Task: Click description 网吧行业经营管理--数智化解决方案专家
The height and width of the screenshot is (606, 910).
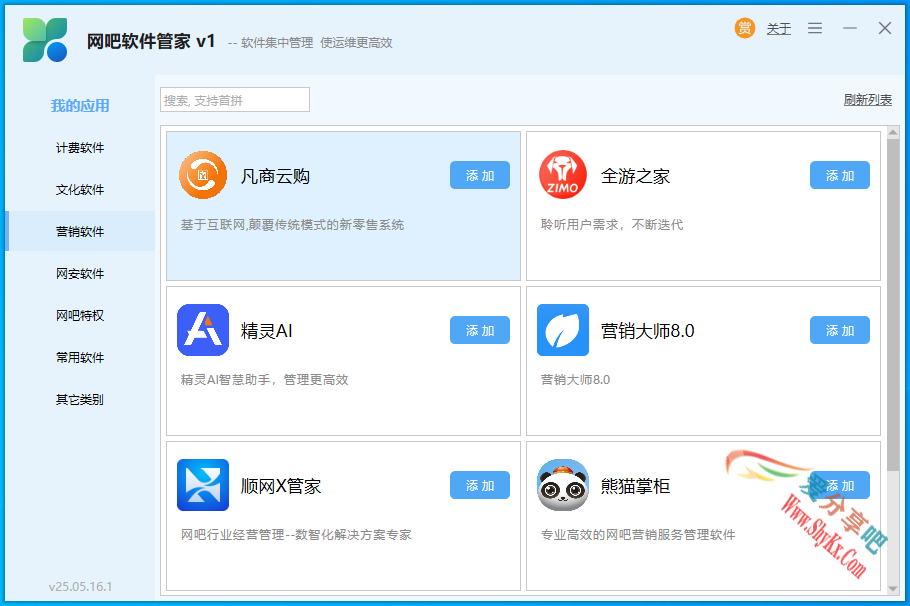Action: coord(296,535)
